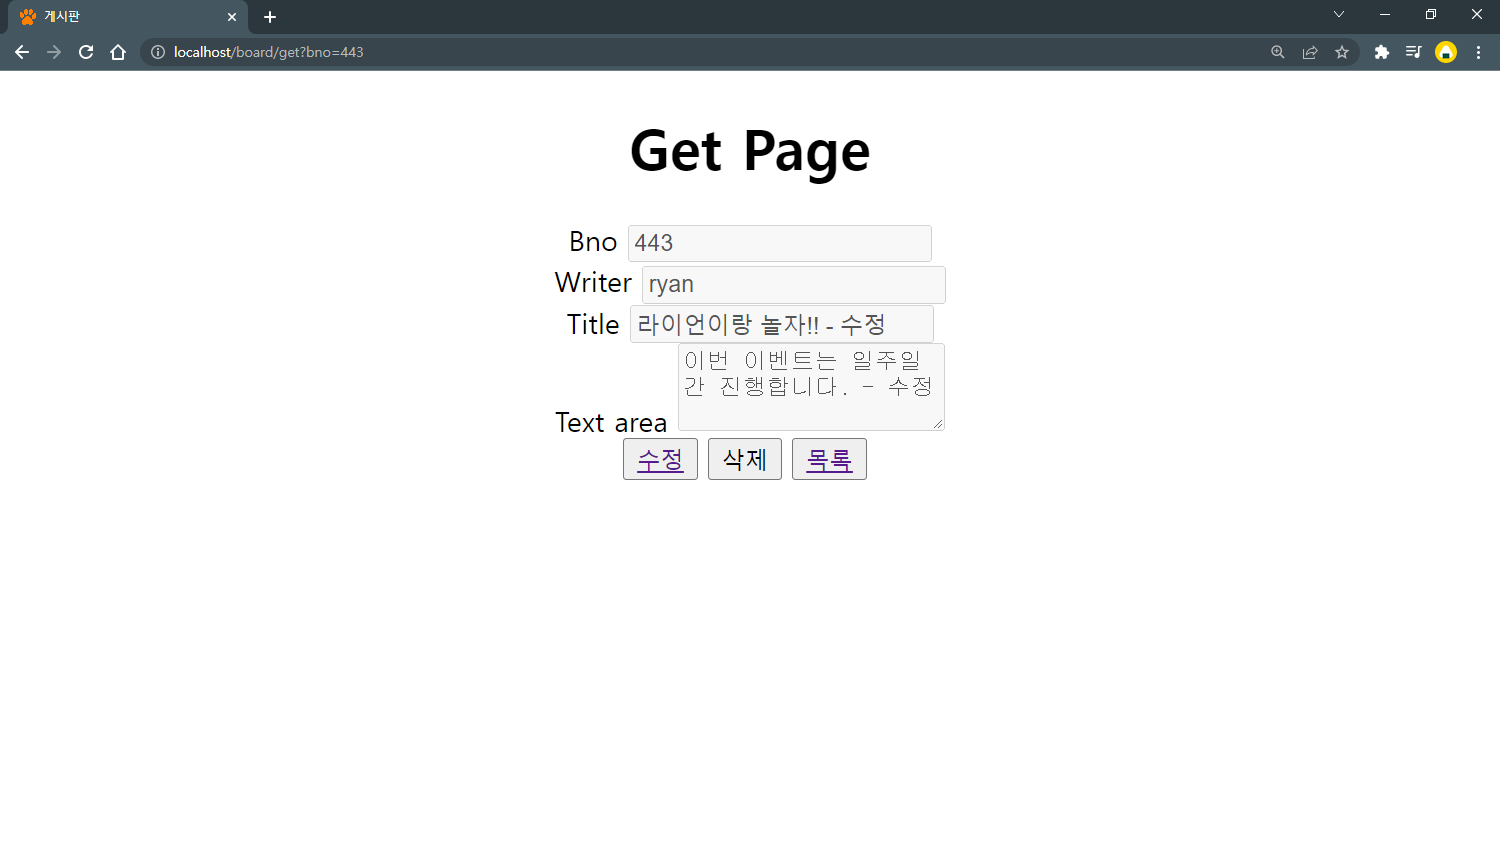Click the Title input field

(782, 324)
